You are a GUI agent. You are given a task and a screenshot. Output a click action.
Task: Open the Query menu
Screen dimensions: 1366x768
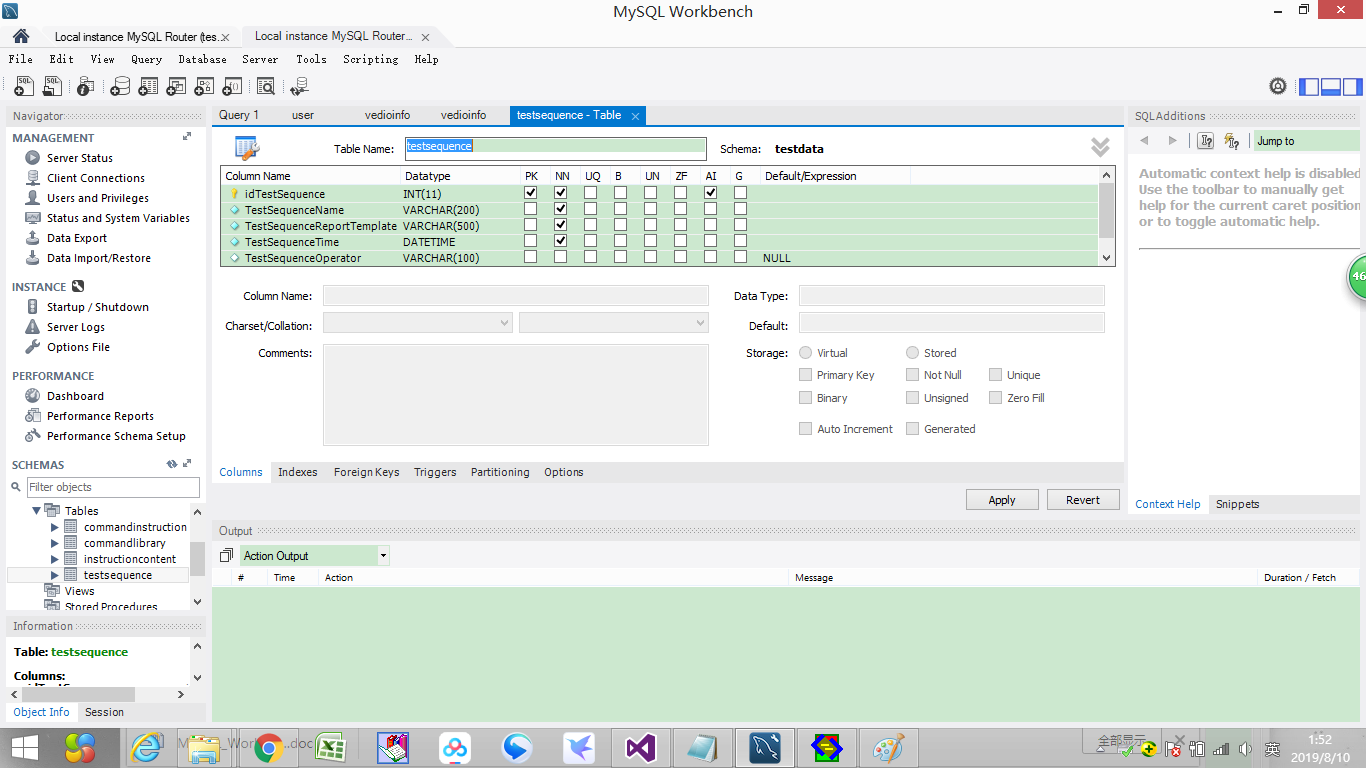click(146, 59)
